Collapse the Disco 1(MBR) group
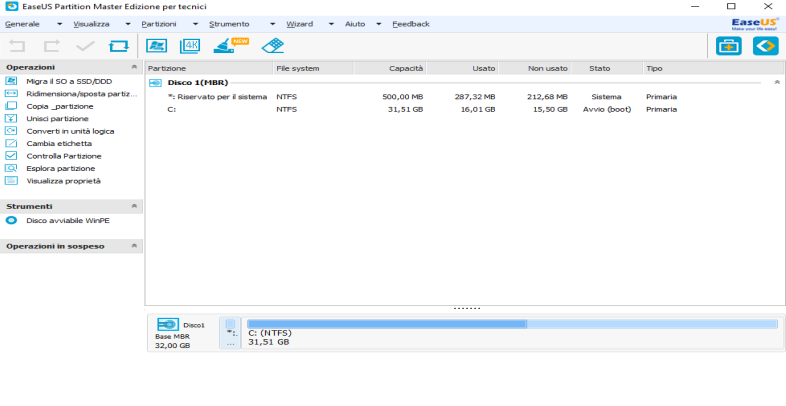 [x=777, y=82]
